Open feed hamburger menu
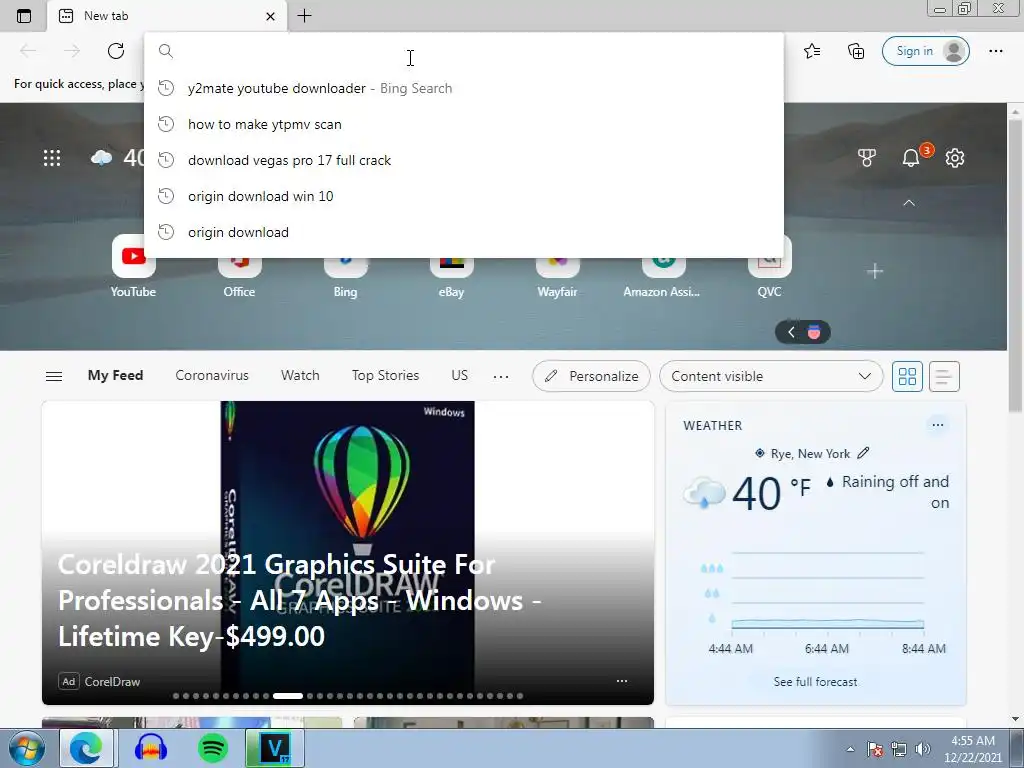Screen dimensions: 1024x768 point(54,376)
